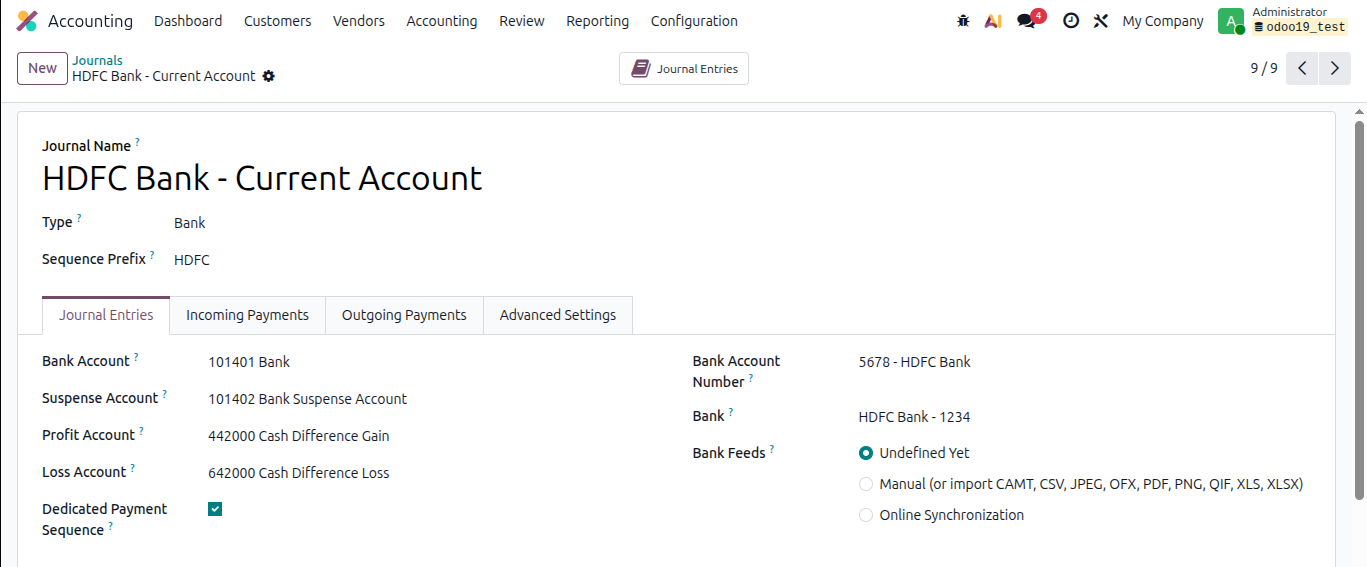Click the odoo19_test database label
The height and width of the screenshot is (567, 1367).
(x=1299, y=27)
